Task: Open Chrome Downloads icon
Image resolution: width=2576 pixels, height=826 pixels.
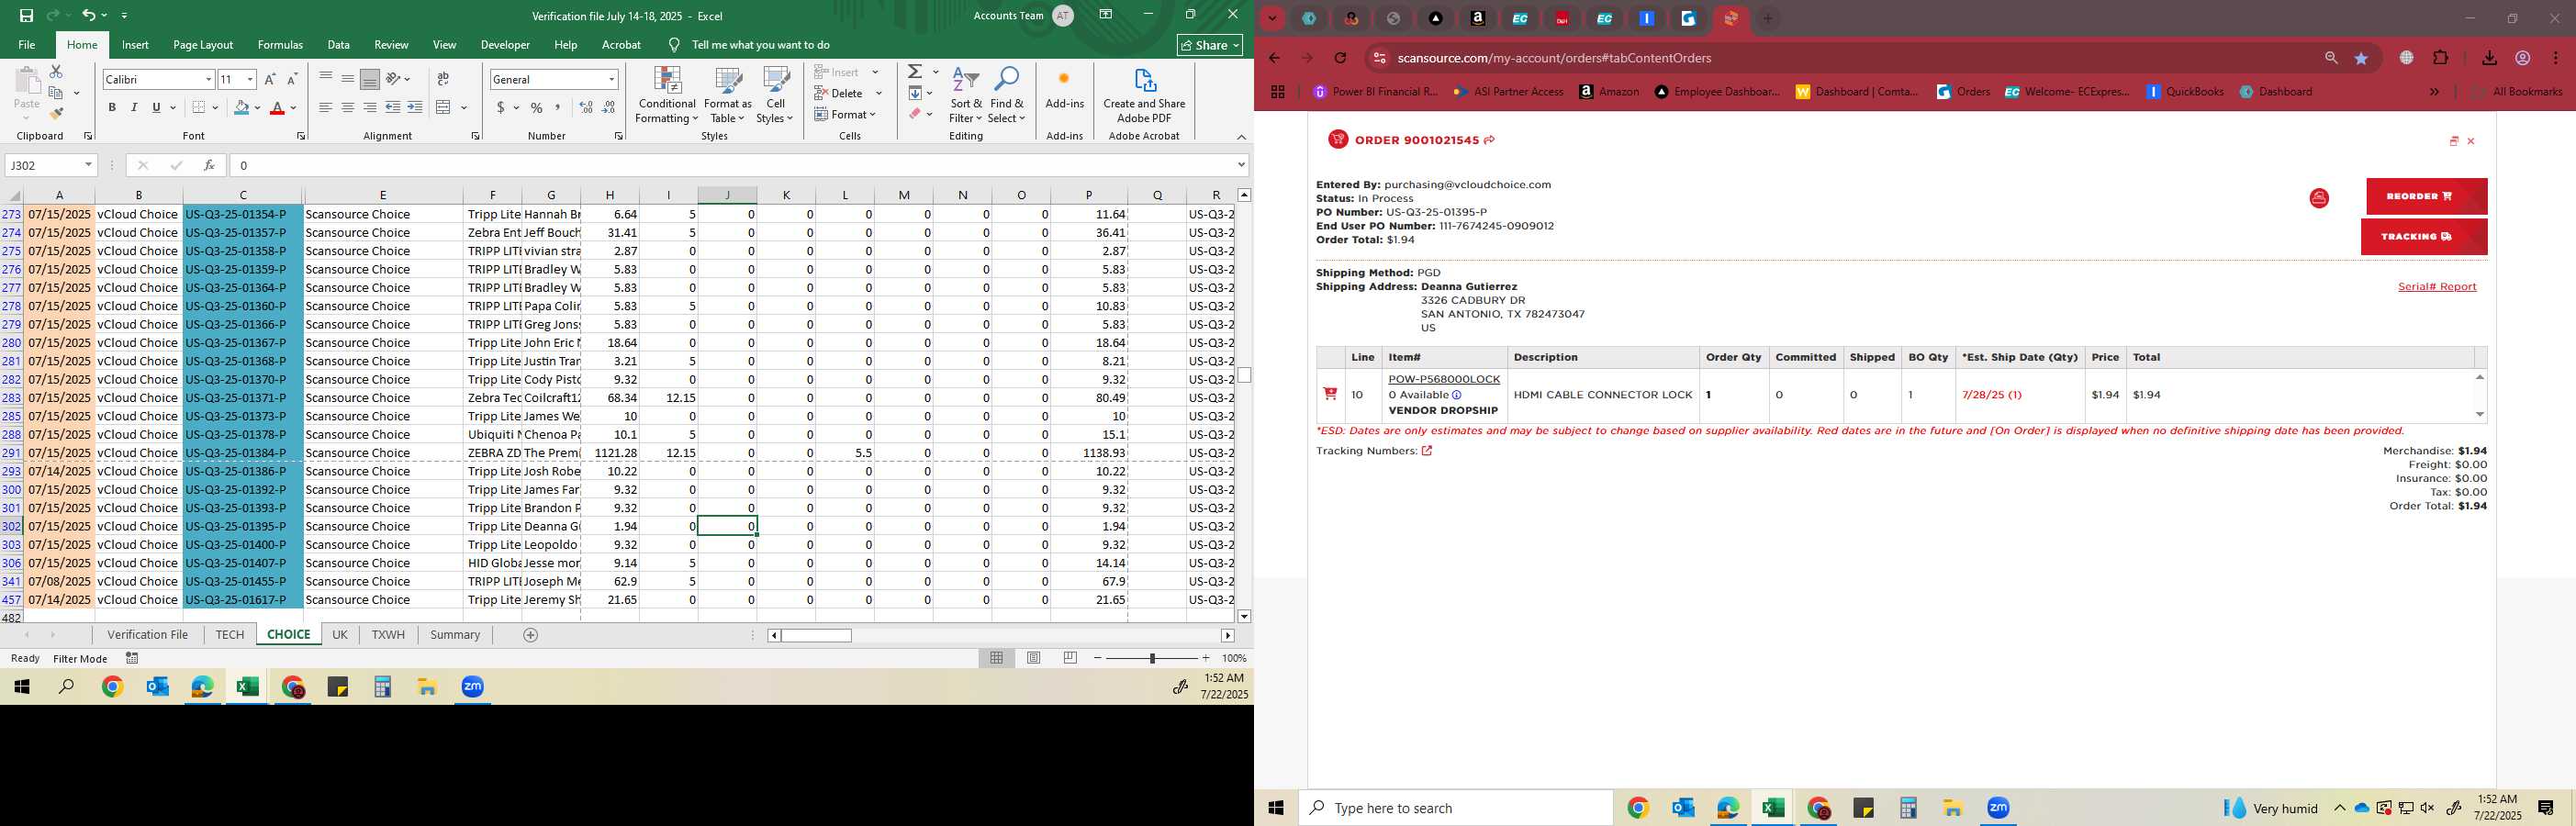Action: tap(2489, 58)
